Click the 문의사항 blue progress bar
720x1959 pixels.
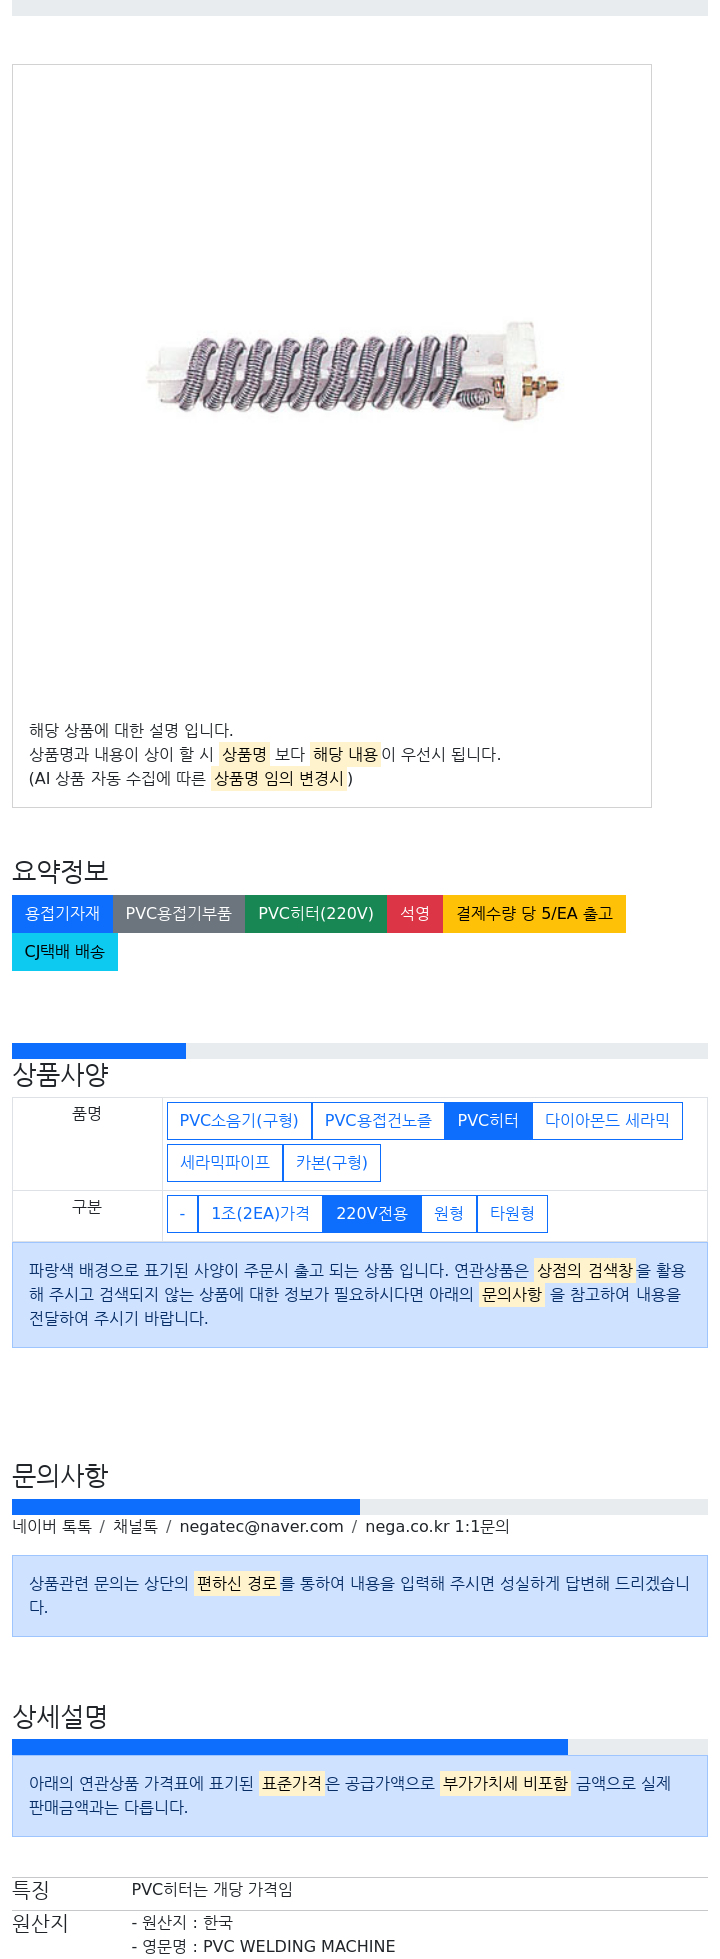(186, 1507)
